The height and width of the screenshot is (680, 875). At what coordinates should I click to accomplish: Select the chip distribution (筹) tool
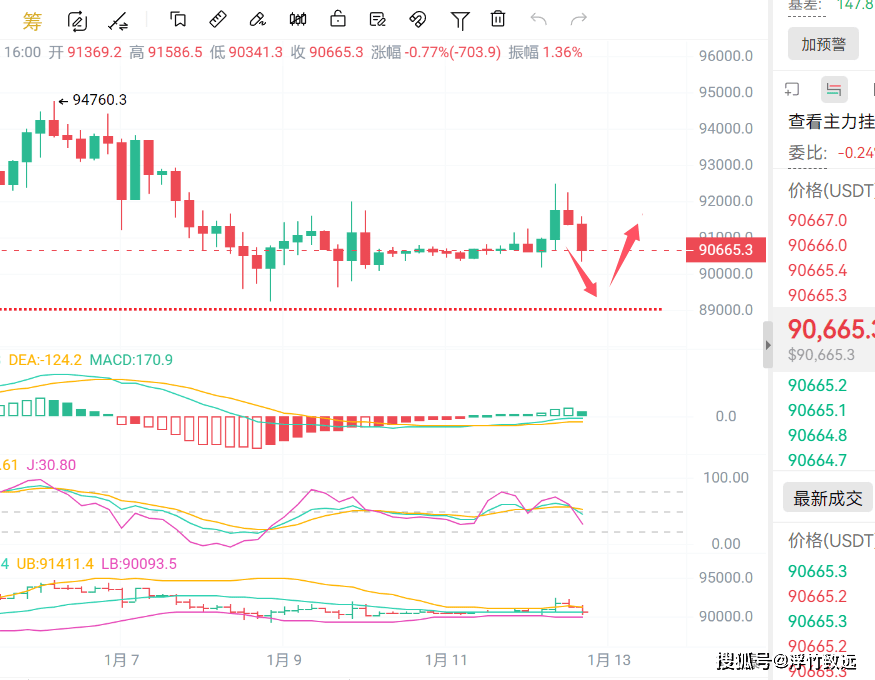click(32, 20)
